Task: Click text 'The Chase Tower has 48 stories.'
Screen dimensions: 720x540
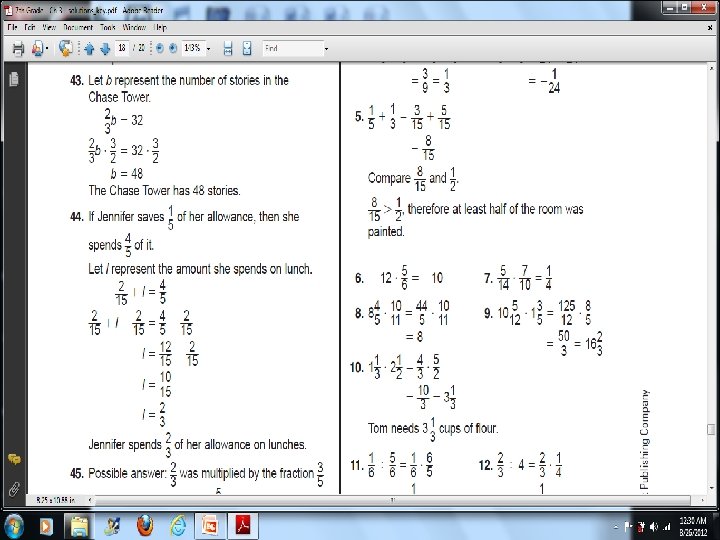Action: coord(164,191)
